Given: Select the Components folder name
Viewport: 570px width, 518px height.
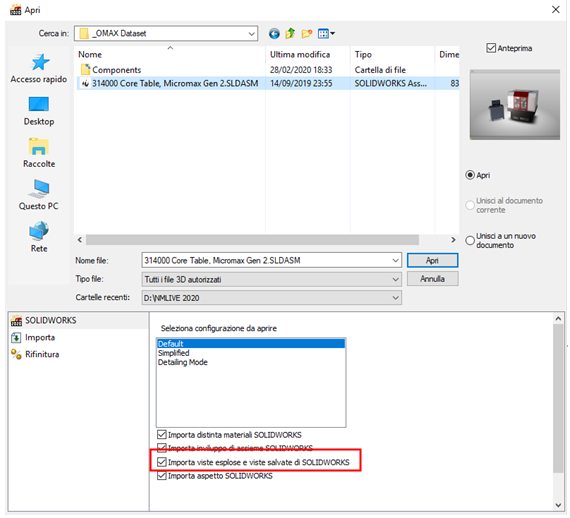Looking at the screenshot, I should 117,70.
